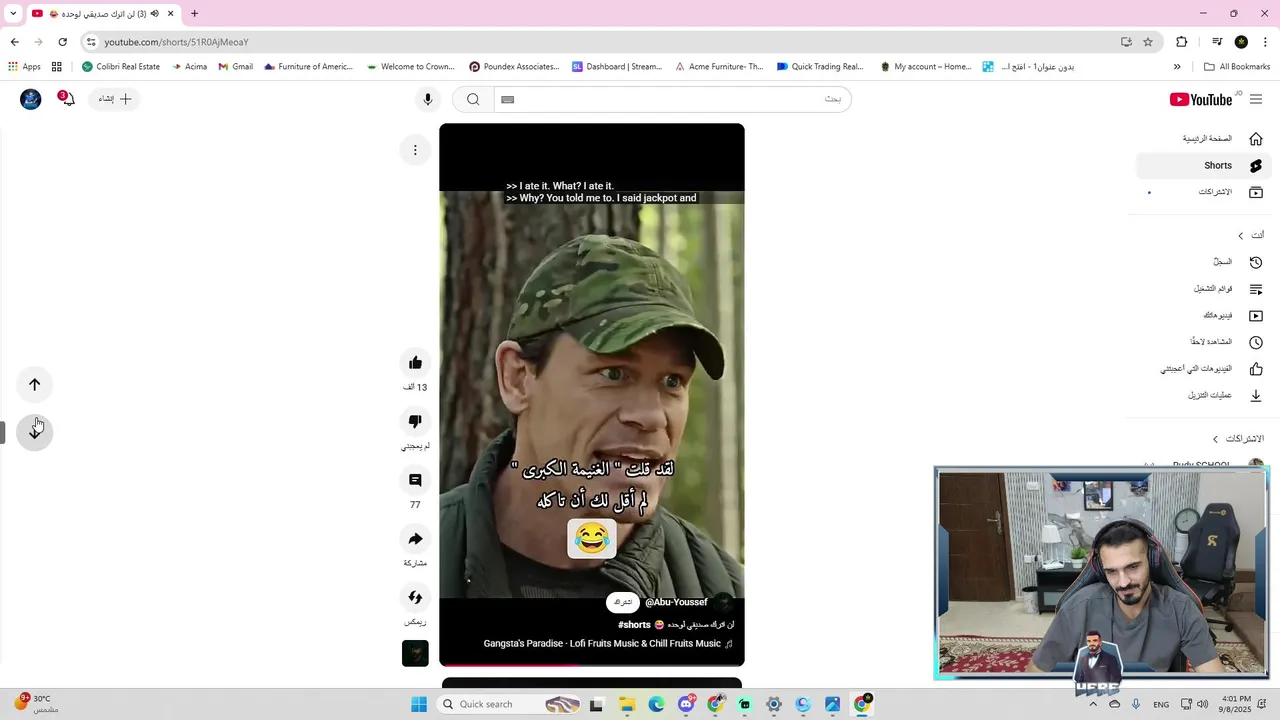Open File Explorer from taskbar

coord(627,704)
